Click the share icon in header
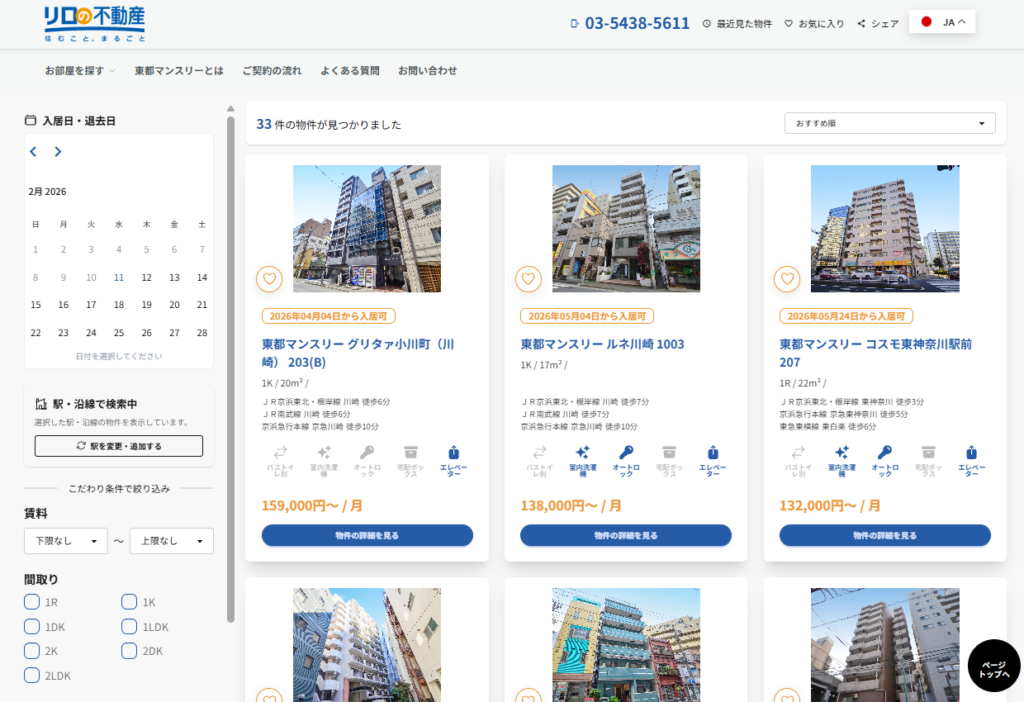 click(861, 23)
